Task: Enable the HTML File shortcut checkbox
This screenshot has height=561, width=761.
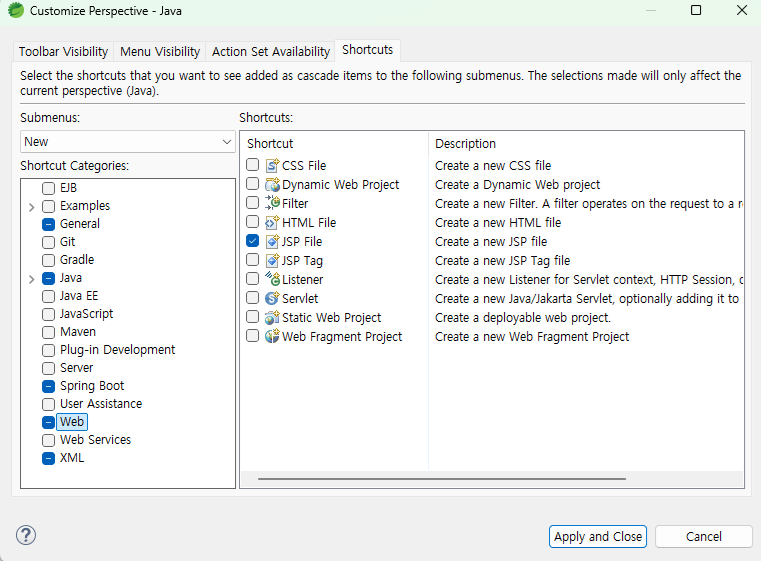Action: click(x=252, y=221)
